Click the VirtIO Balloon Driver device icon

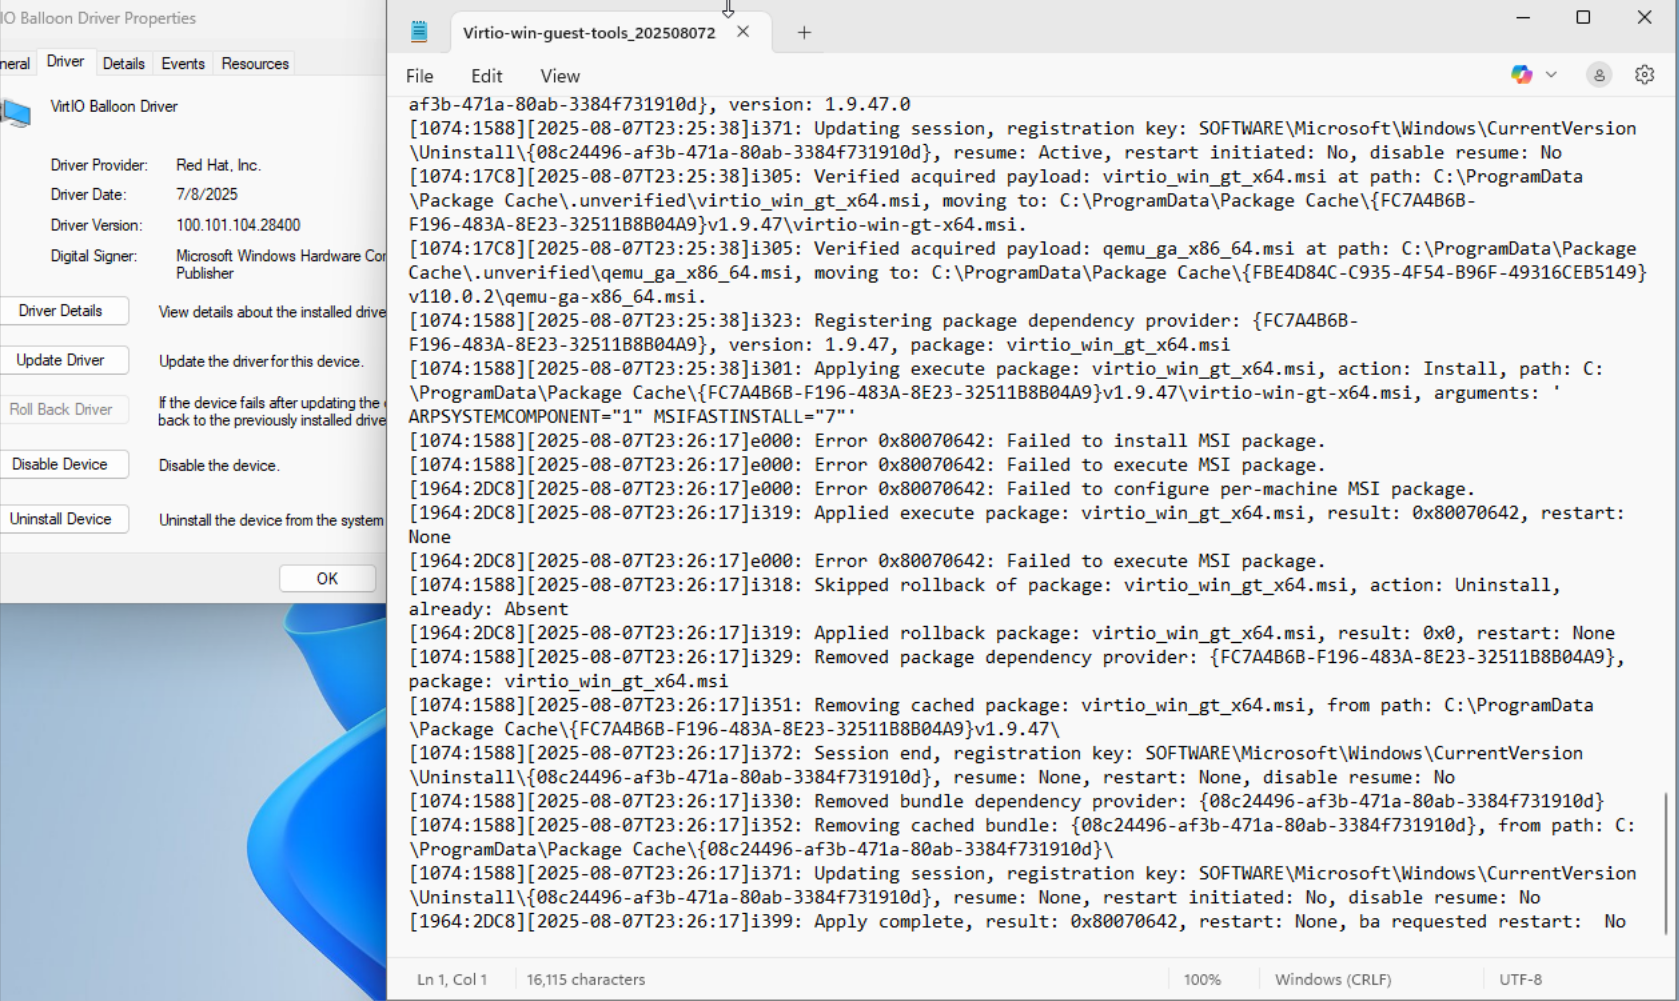[x=15, y=113]
